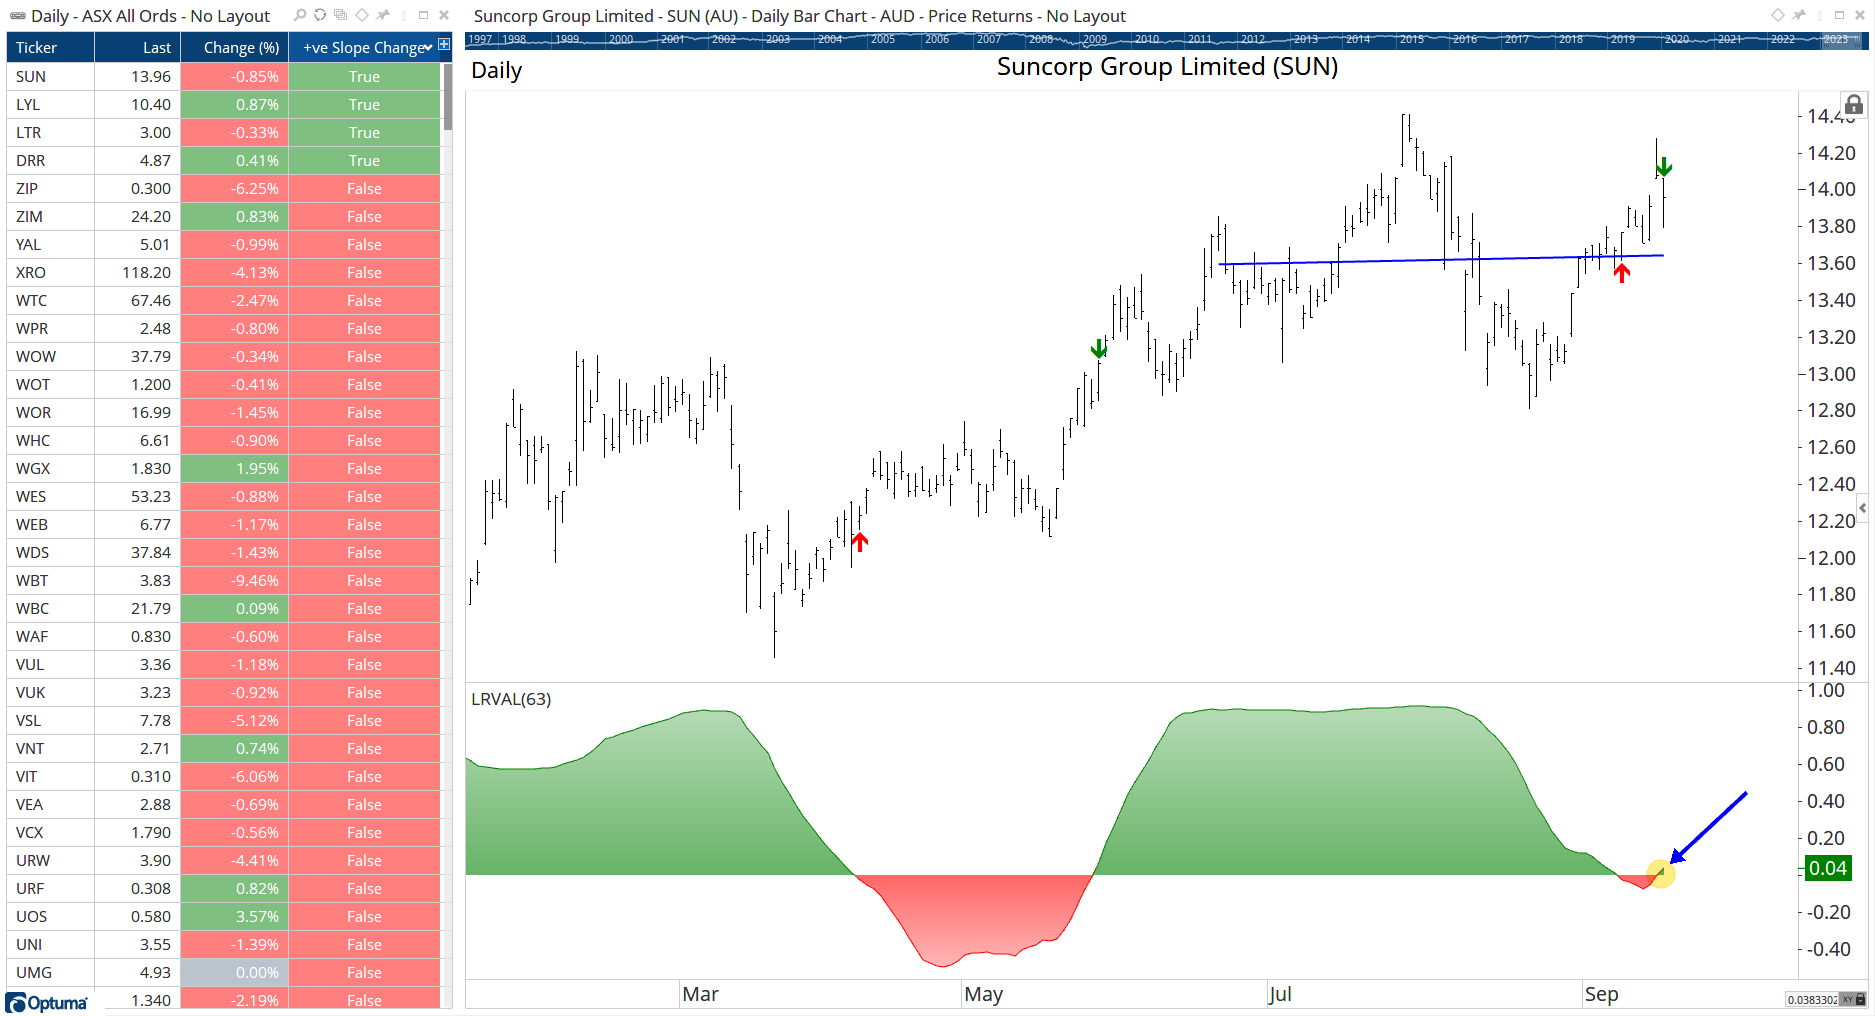The height and width of the screenshot is (1016, 1875).
Task: Click the Daily timeframe label on chart
Action: (x=497, y=70)
